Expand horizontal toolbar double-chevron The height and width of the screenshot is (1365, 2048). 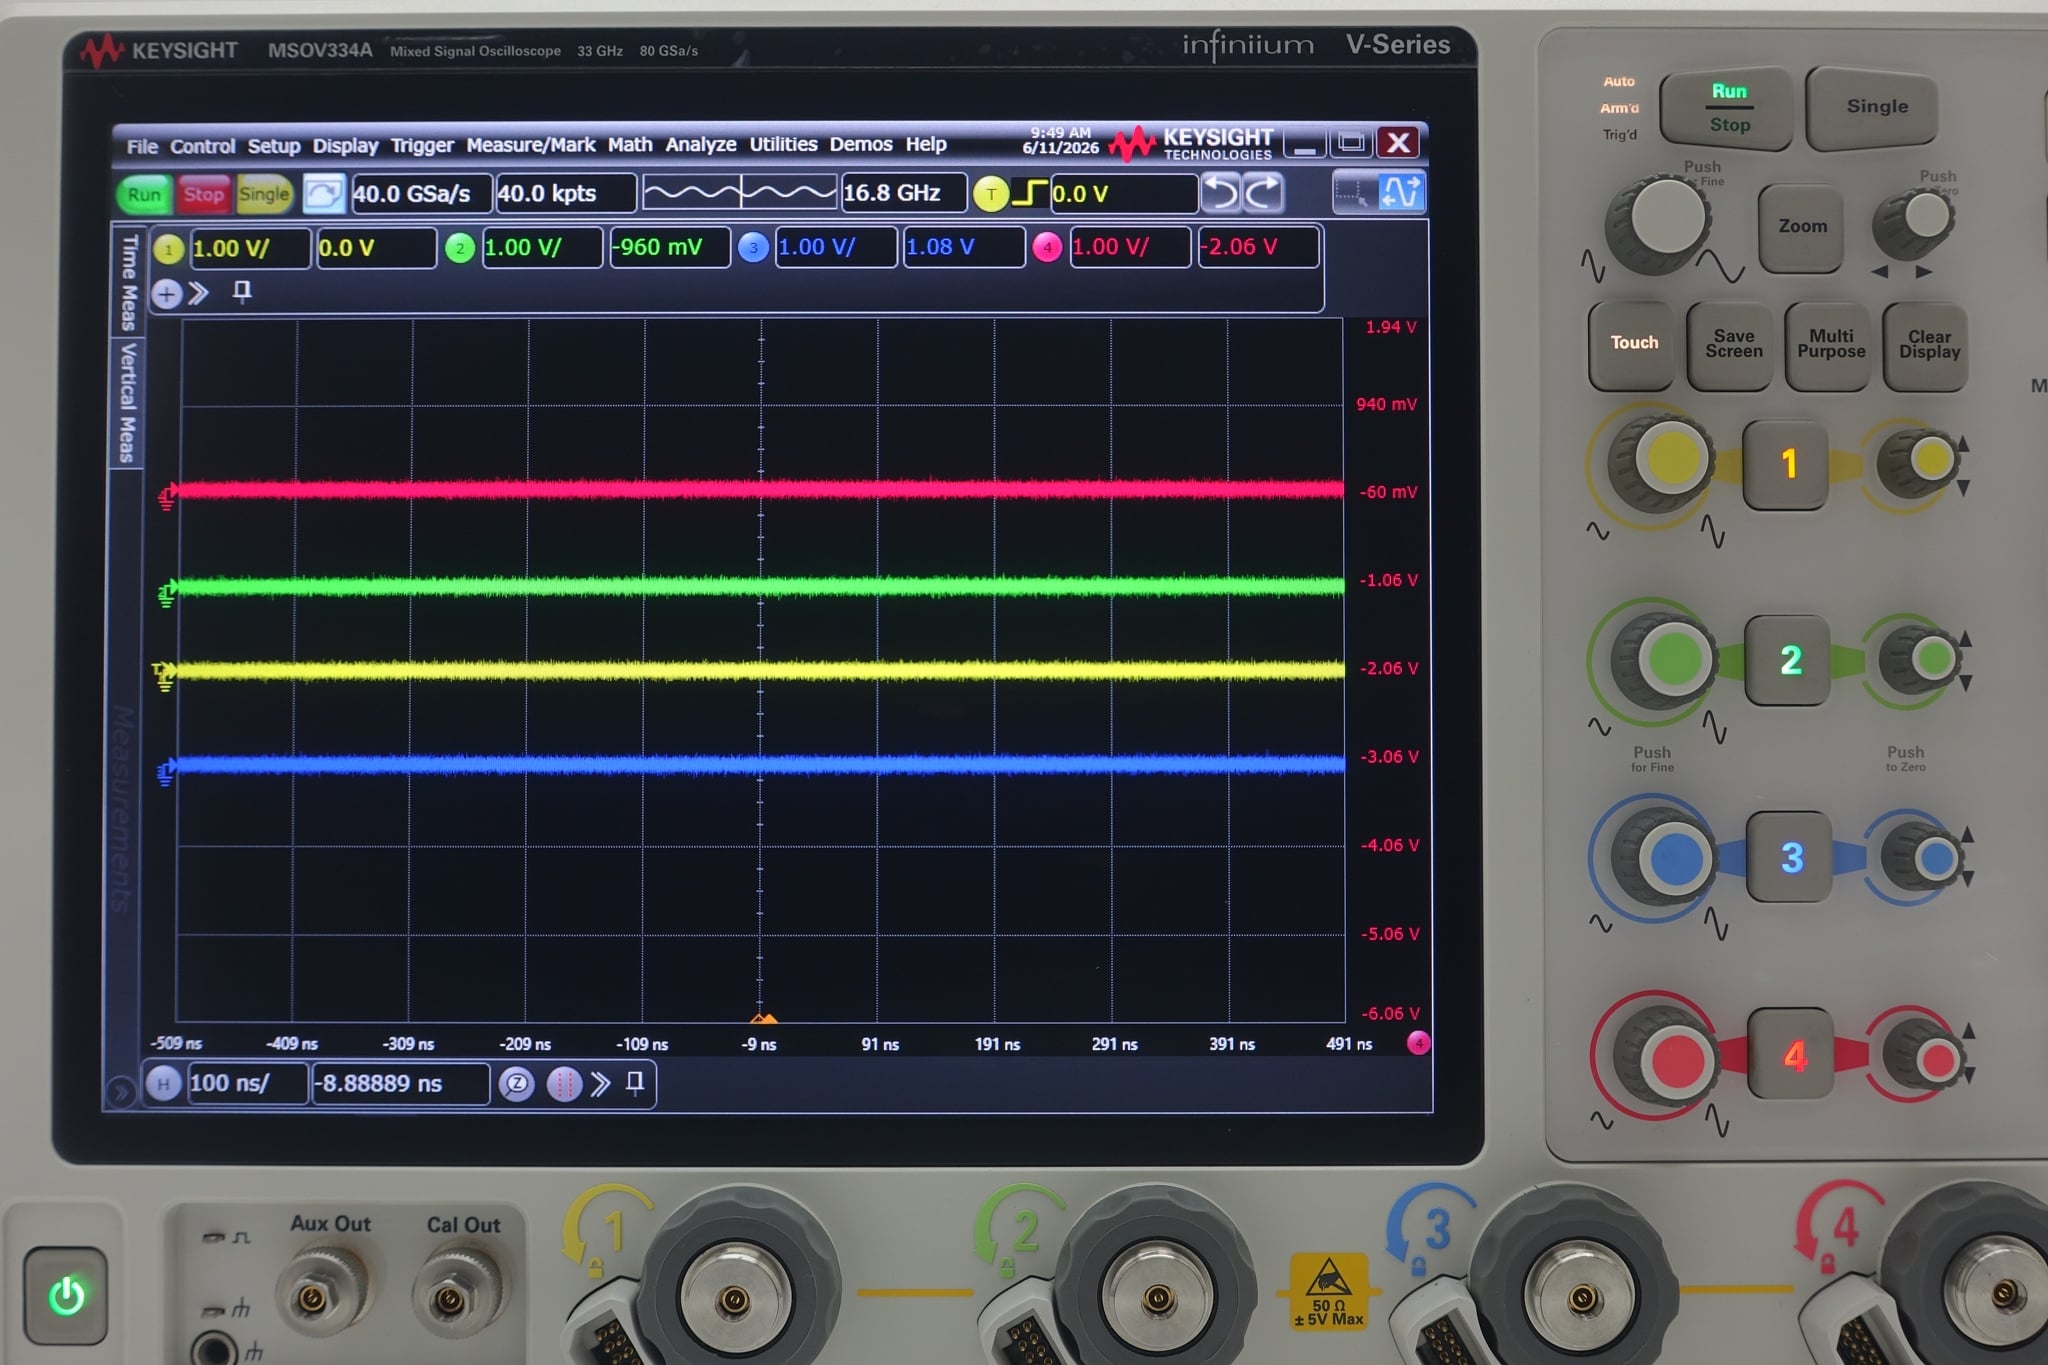click(600, 1084)
